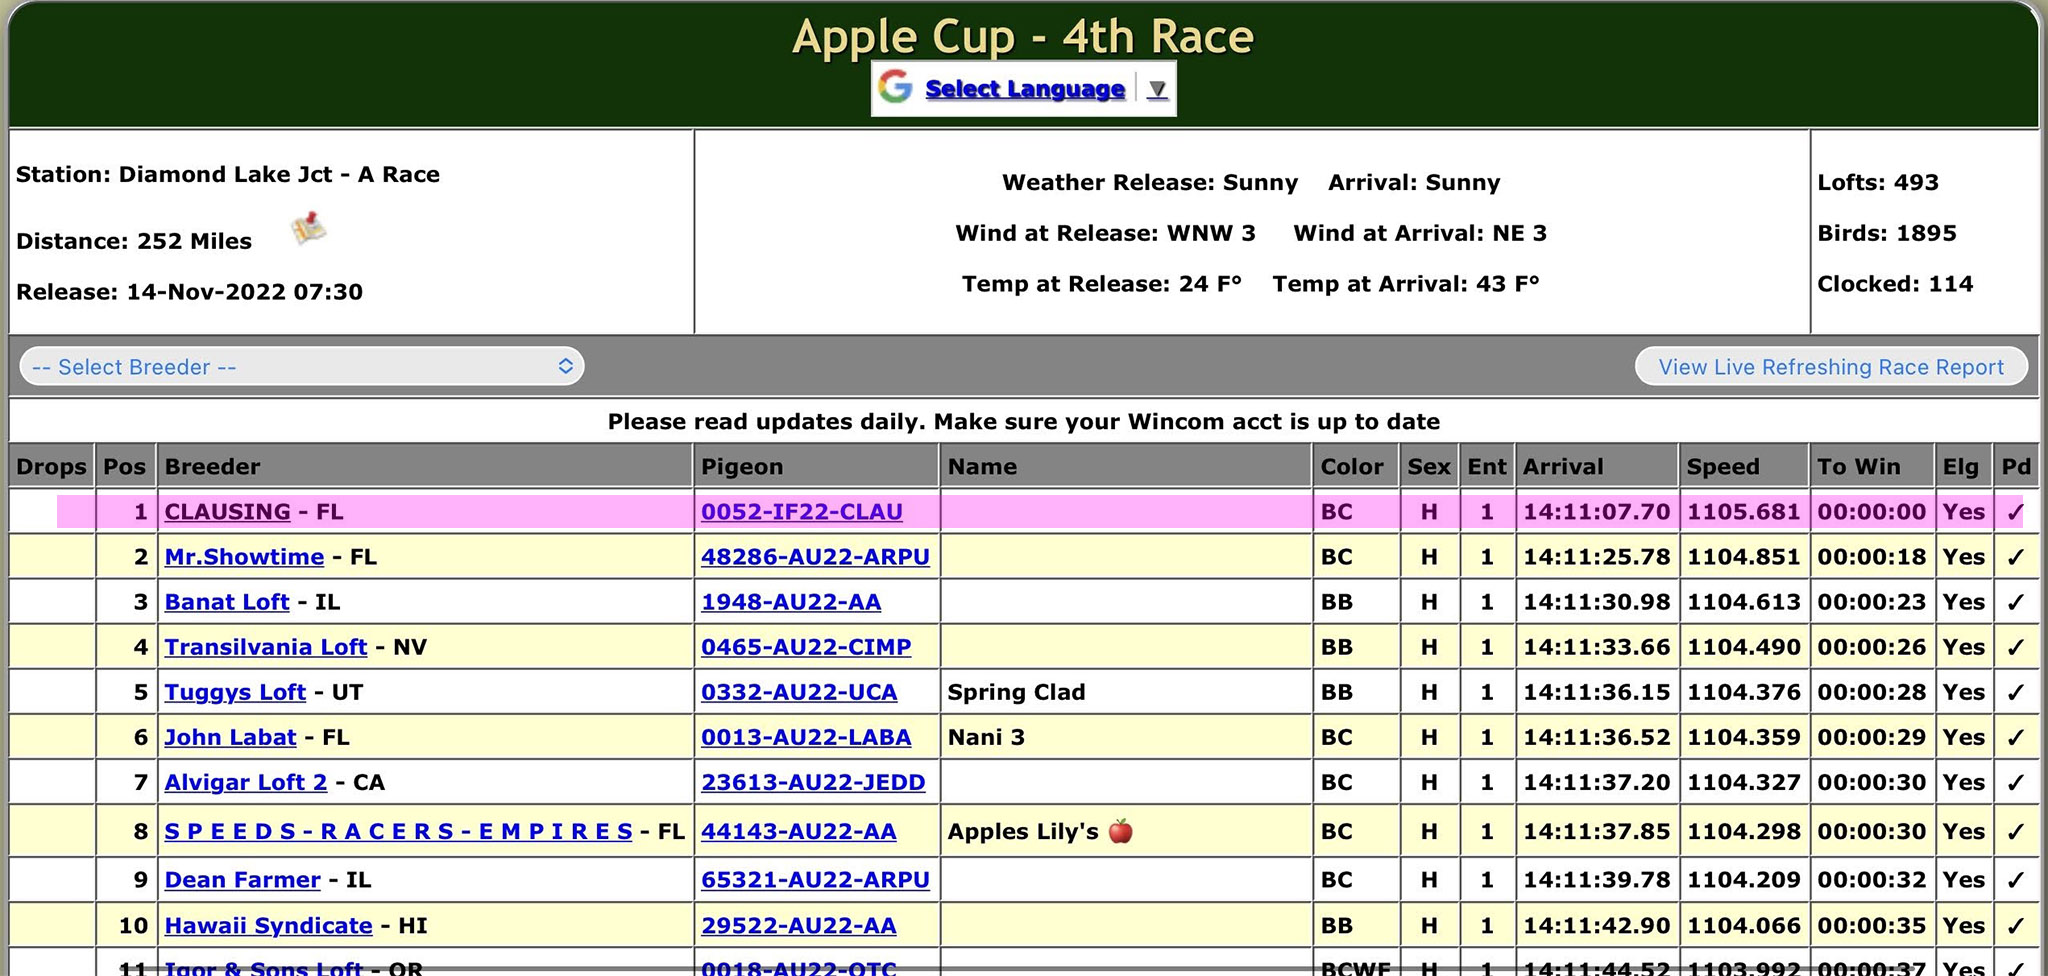Open the map icon beside Distance
2048x976 pixels.
coord(308,228)
